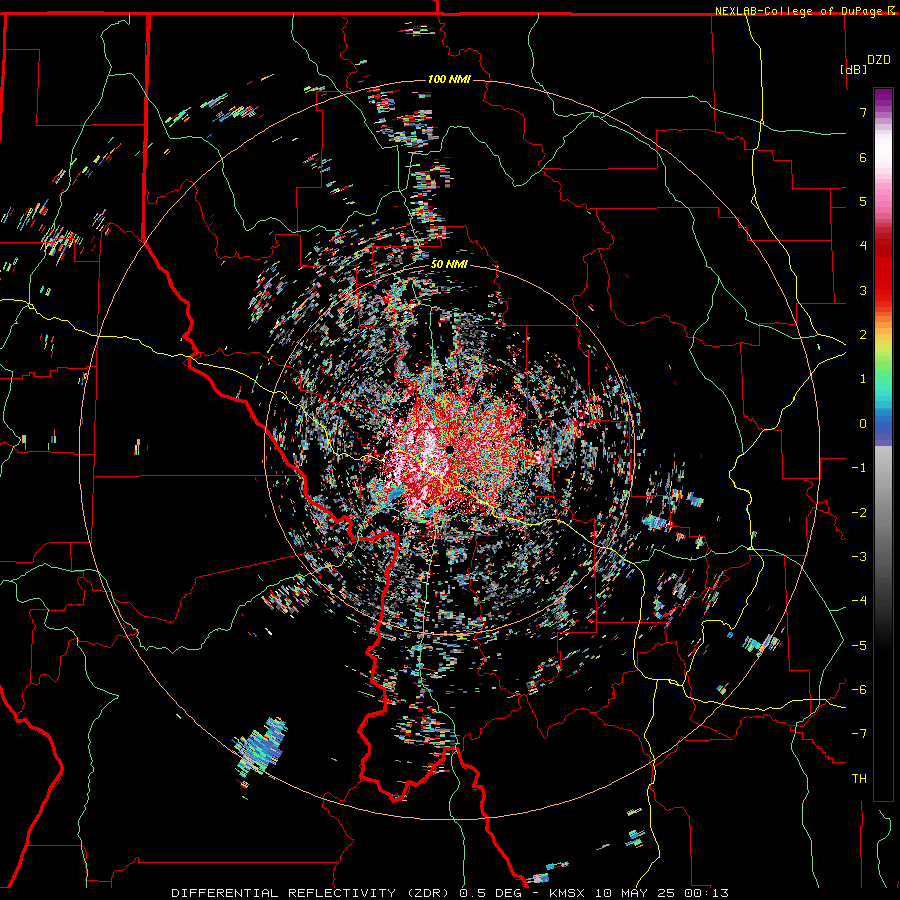900x900 pixels.
Task: Select the -1 value on color scale
Action: (x=859, y=468)
